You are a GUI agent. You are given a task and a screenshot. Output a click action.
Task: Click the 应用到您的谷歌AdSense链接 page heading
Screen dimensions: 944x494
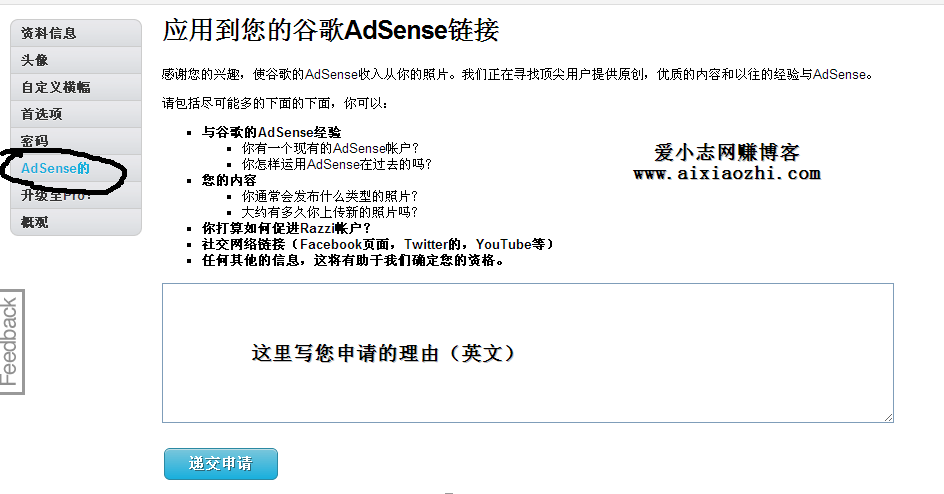pos(331,30)
